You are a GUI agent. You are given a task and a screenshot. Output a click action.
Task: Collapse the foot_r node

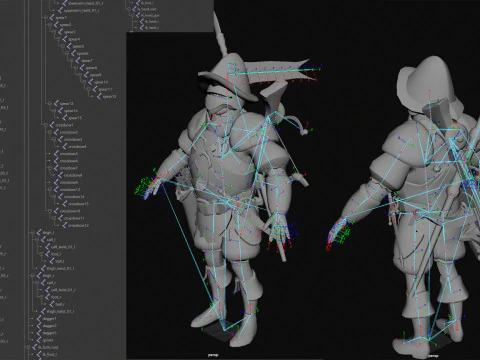pos(41,297)
